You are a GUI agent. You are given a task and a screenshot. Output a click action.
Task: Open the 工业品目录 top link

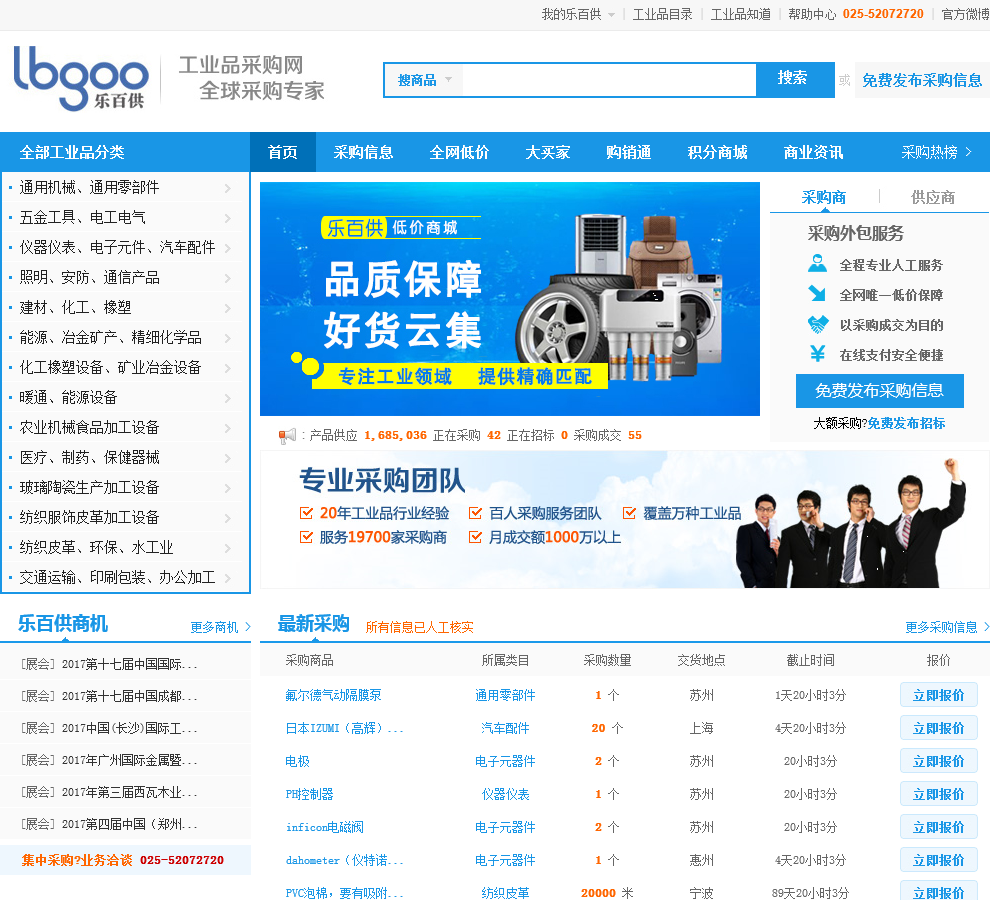pos(662,14)
